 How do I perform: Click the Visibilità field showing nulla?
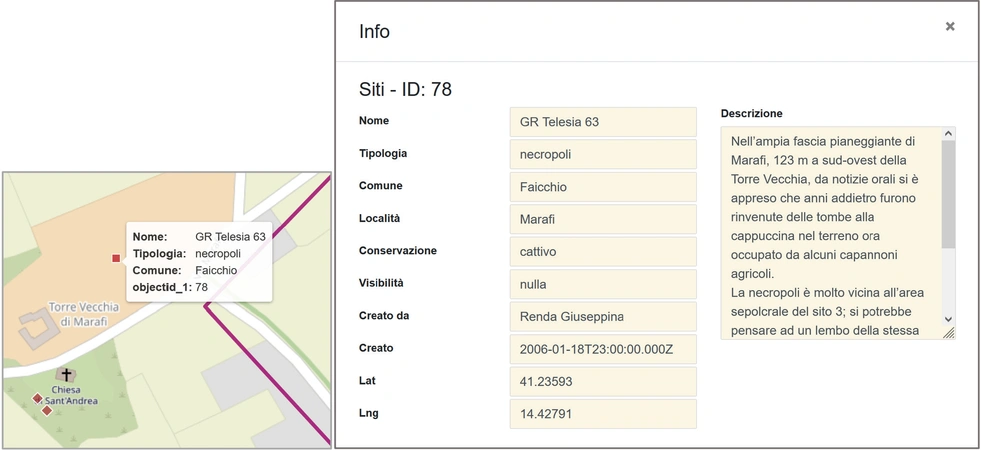click(602, 284)
